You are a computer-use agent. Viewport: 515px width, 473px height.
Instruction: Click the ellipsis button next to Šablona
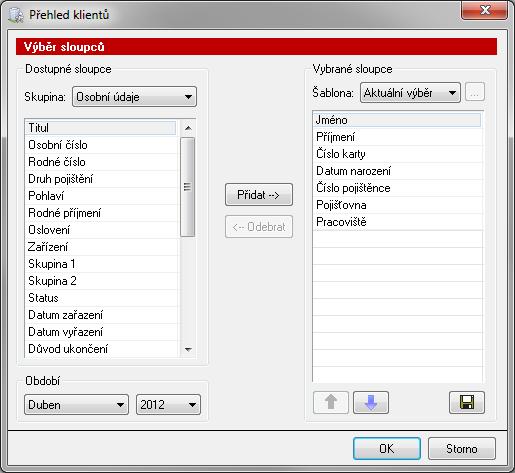(475, 92)
